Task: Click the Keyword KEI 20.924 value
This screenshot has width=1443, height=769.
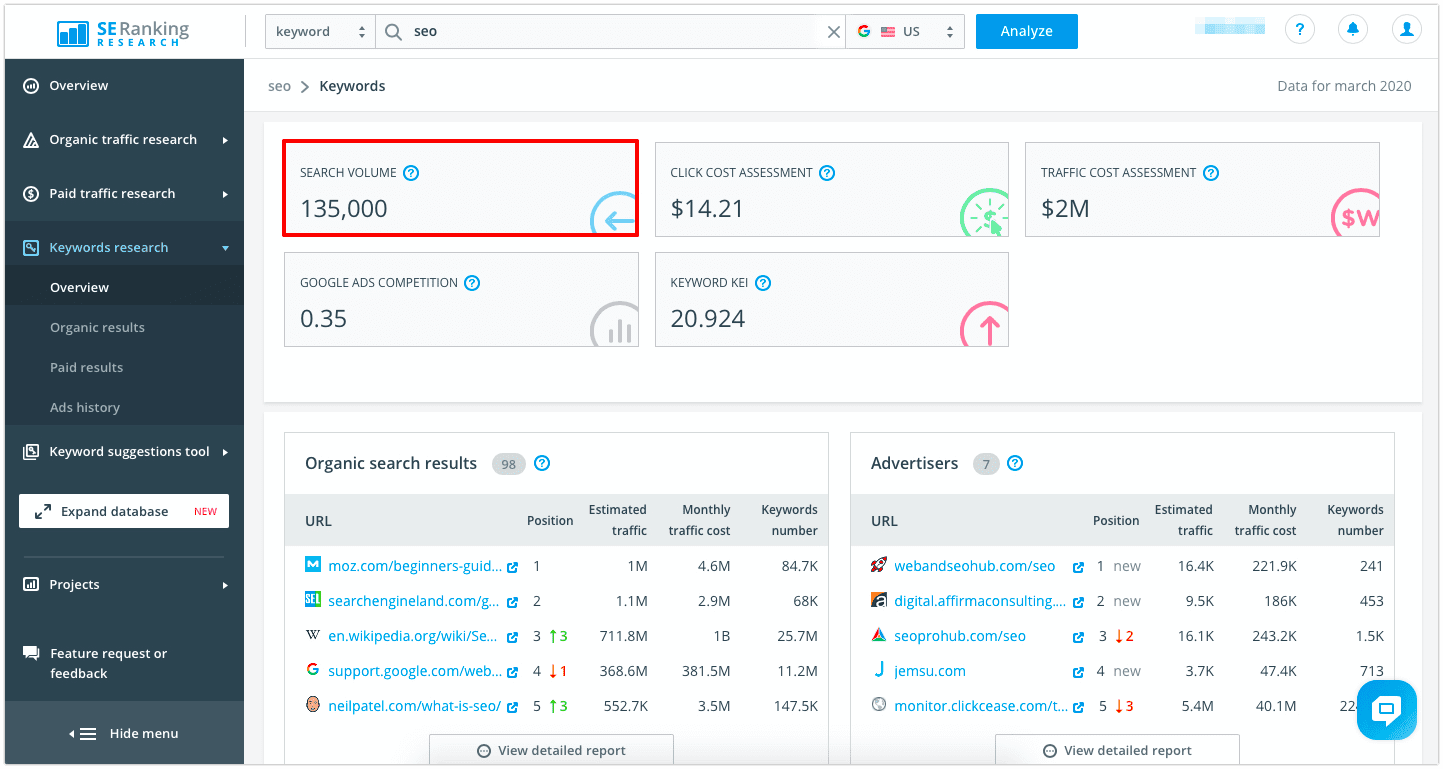Action: [708, 319]
